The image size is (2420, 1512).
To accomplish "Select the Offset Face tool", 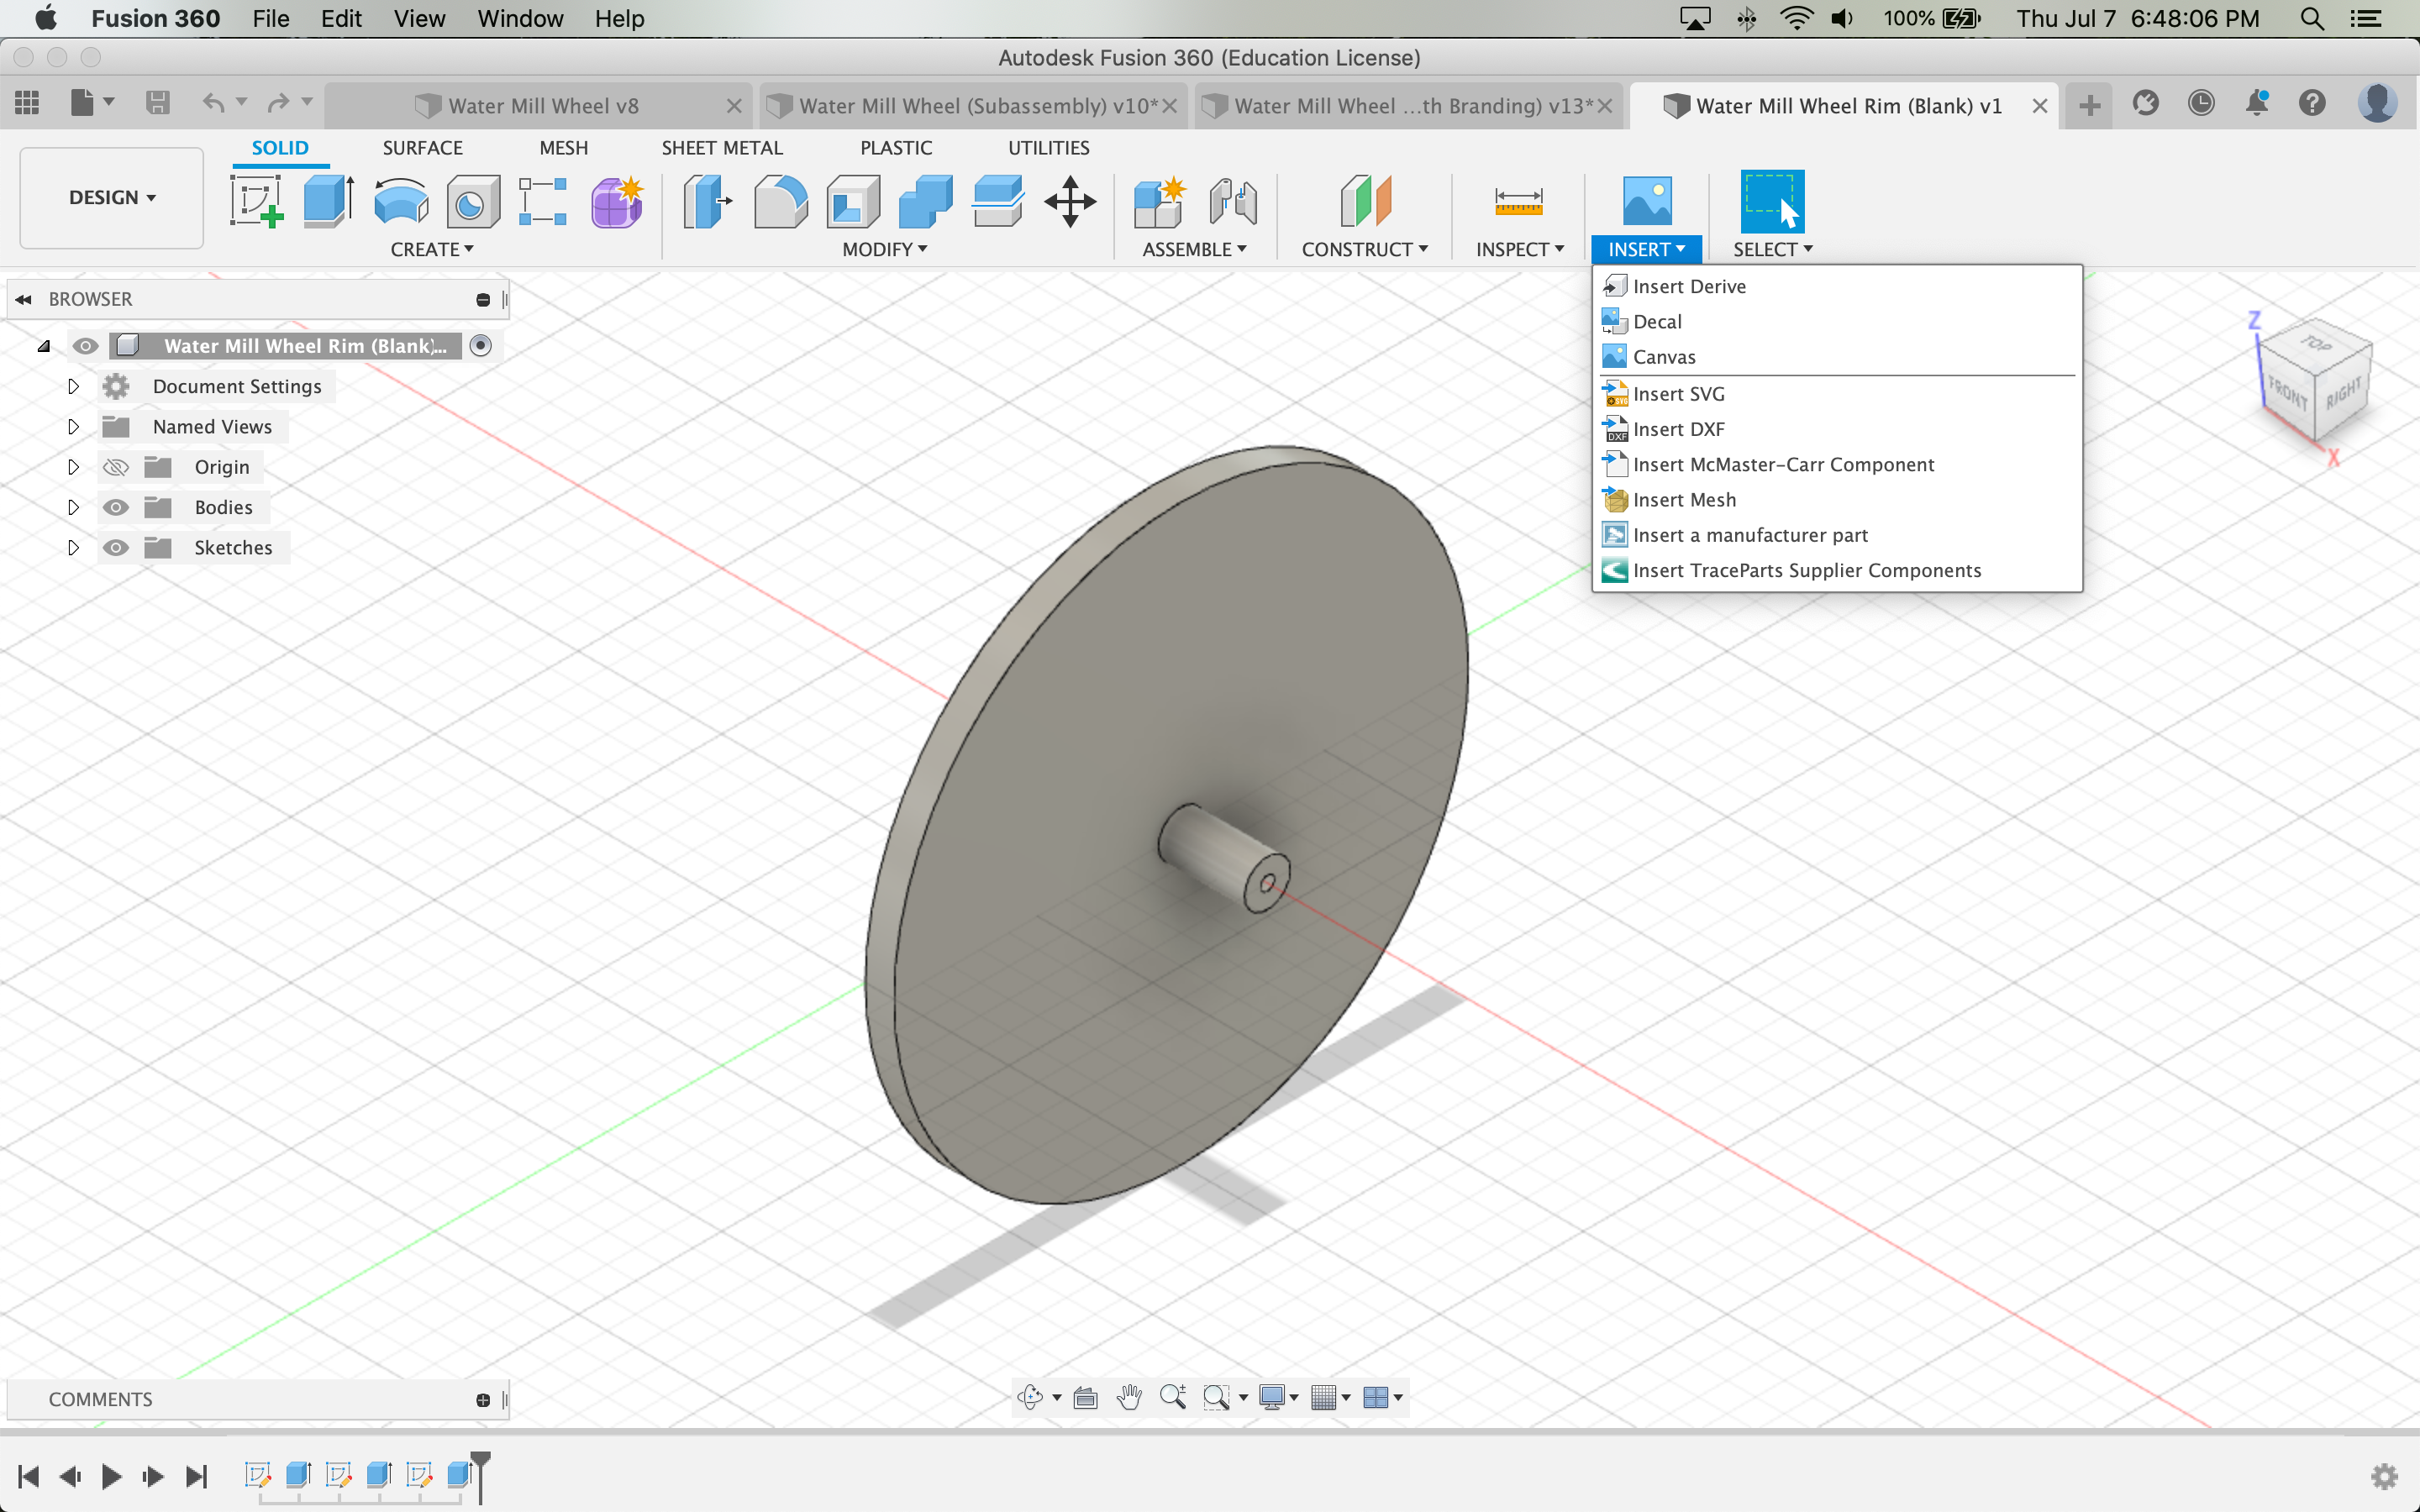I will [x=998, y=200].
